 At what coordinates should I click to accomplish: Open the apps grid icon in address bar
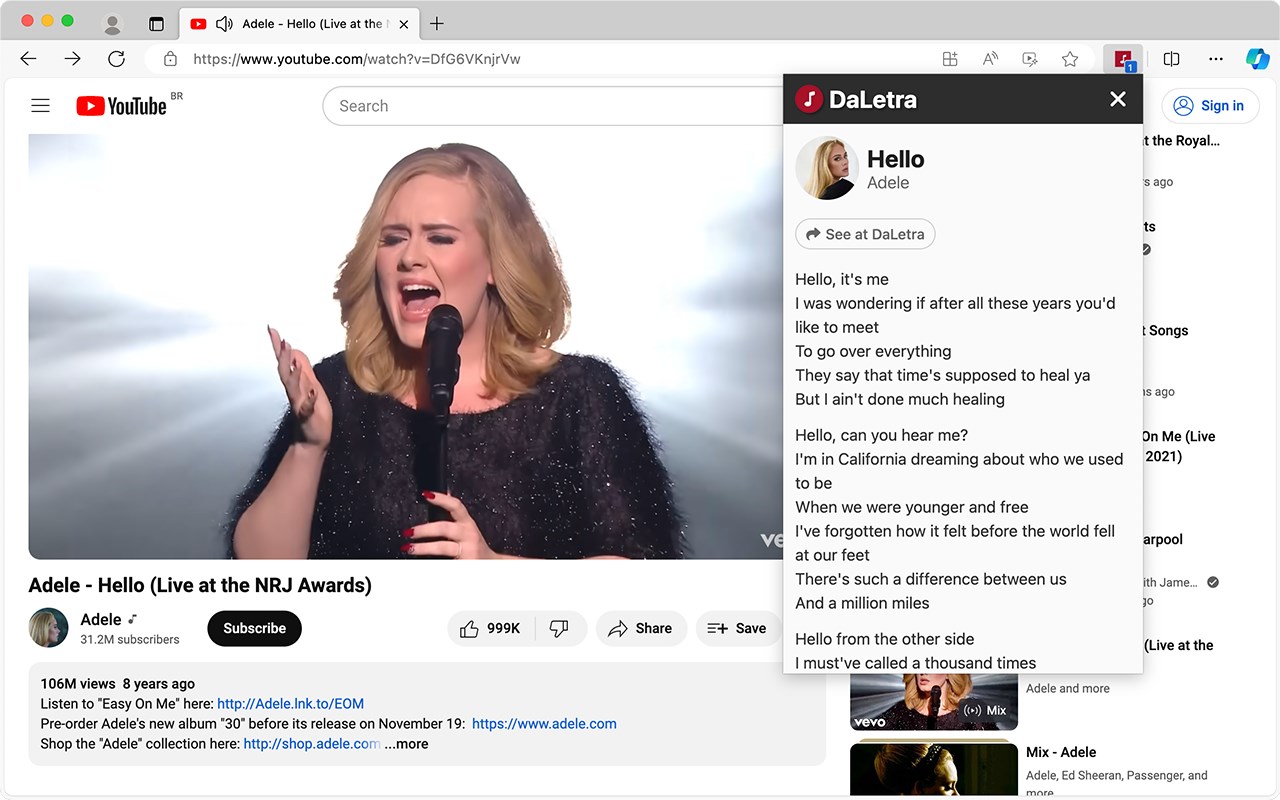coord(950,59)
